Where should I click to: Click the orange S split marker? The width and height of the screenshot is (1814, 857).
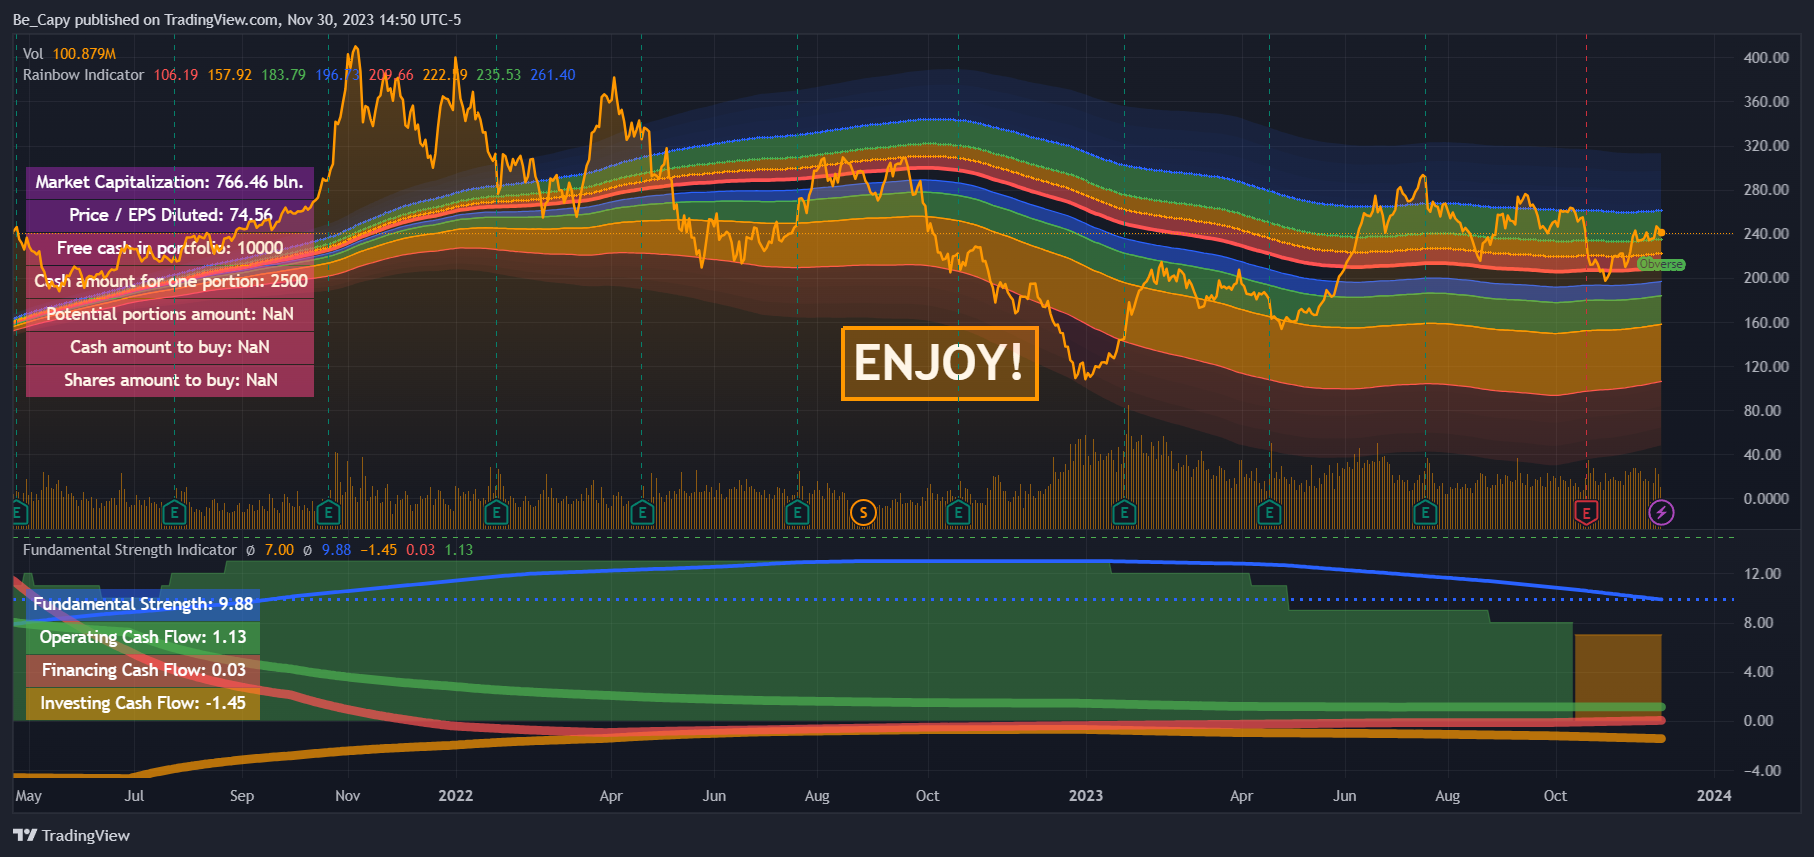(863, 513)
